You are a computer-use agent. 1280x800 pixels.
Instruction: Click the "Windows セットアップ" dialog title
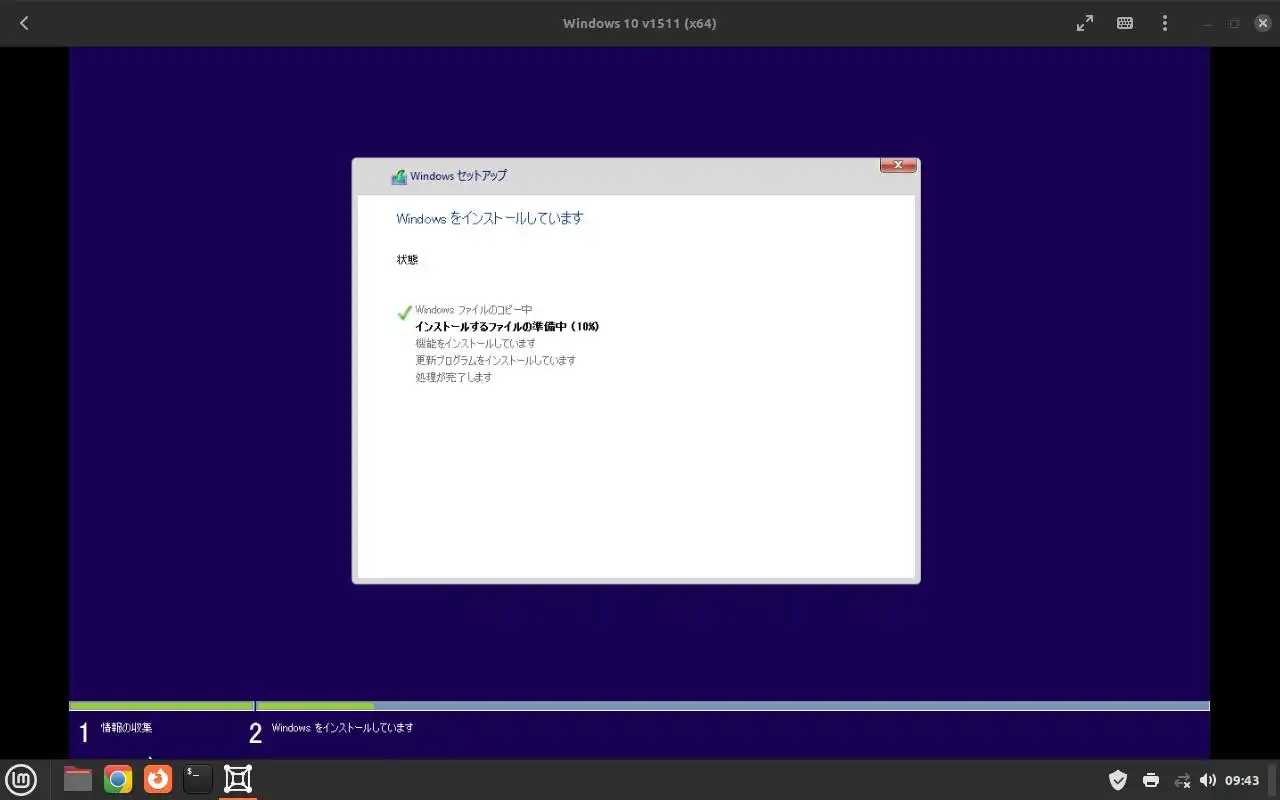pos(458,176)
